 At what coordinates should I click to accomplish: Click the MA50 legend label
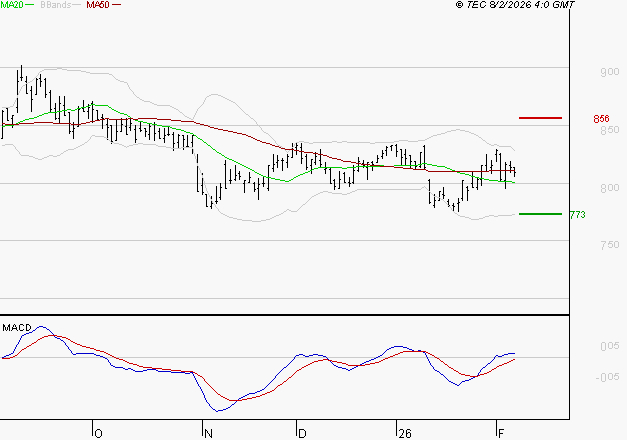pyautogui.click(x=98, y=5)
